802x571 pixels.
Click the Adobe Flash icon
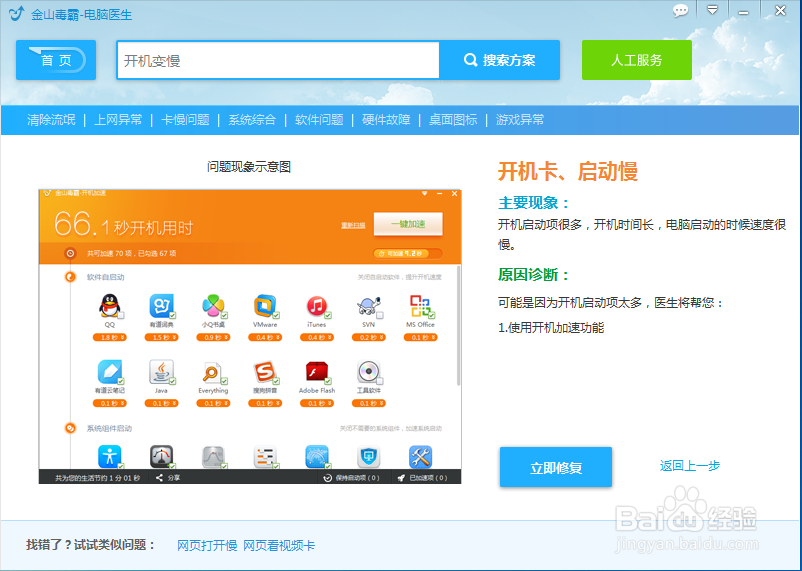point(317,372)
